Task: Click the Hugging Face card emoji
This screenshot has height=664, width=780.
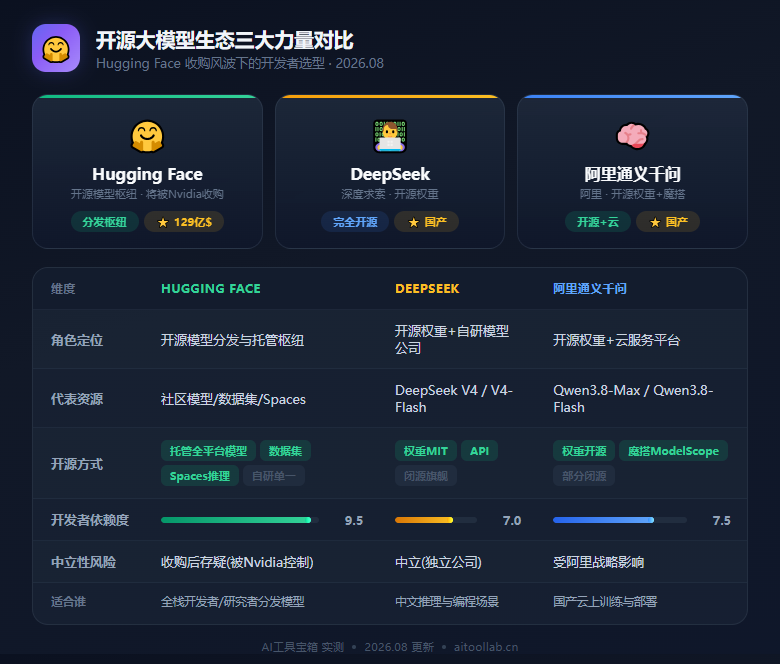Action: [147, 136]
